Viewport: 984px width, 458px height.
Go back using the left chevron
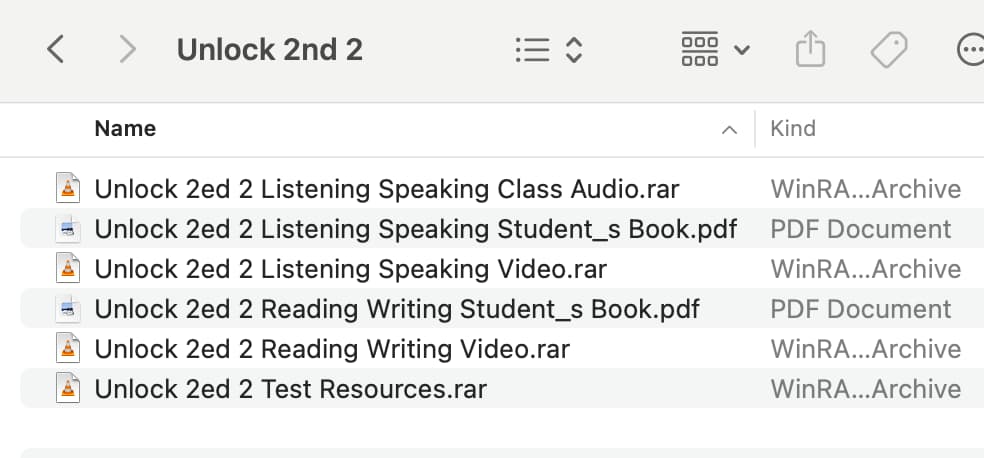55,49
